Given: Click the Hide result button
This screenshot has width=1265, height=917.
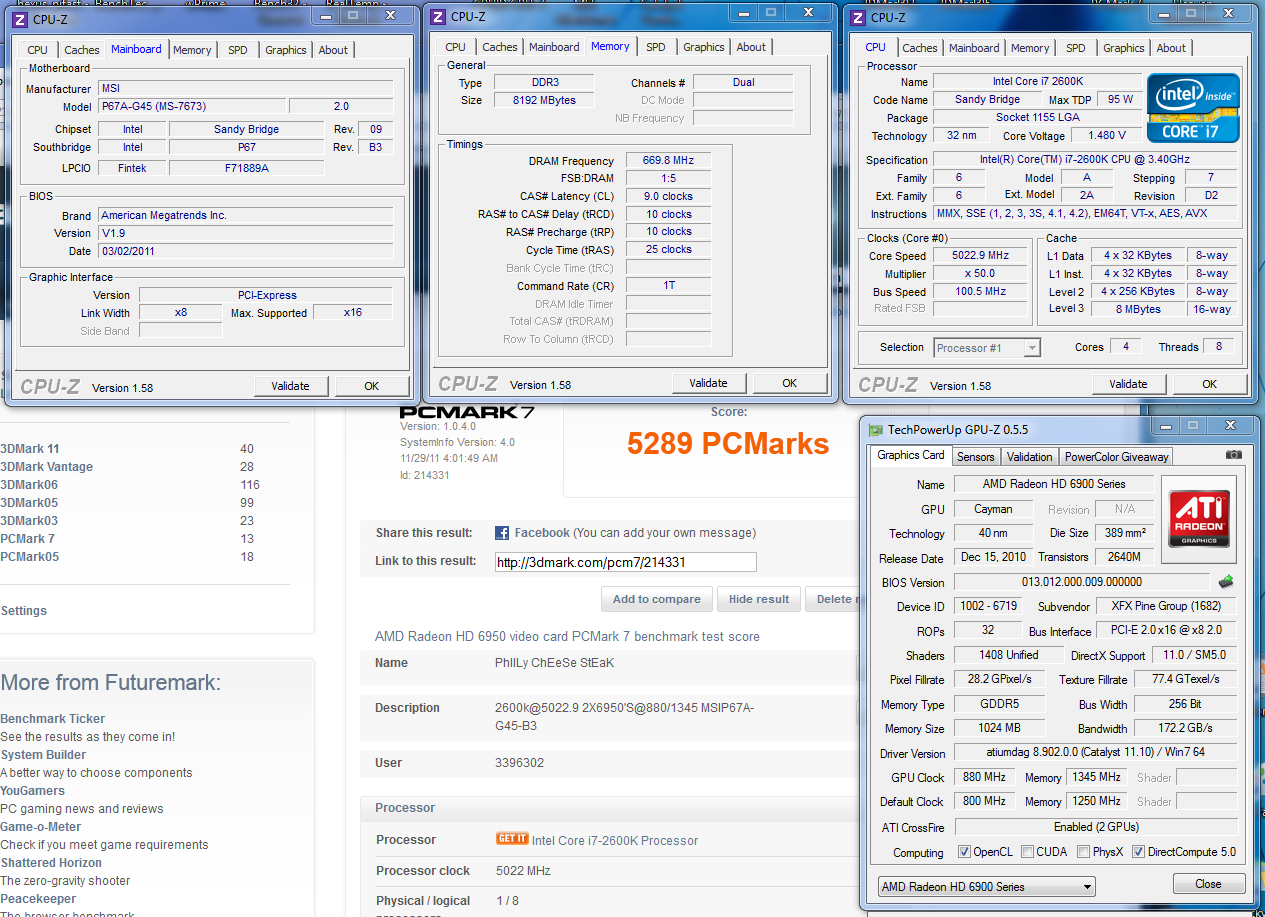Looking at the screenshot, I should tap(759, 599).
